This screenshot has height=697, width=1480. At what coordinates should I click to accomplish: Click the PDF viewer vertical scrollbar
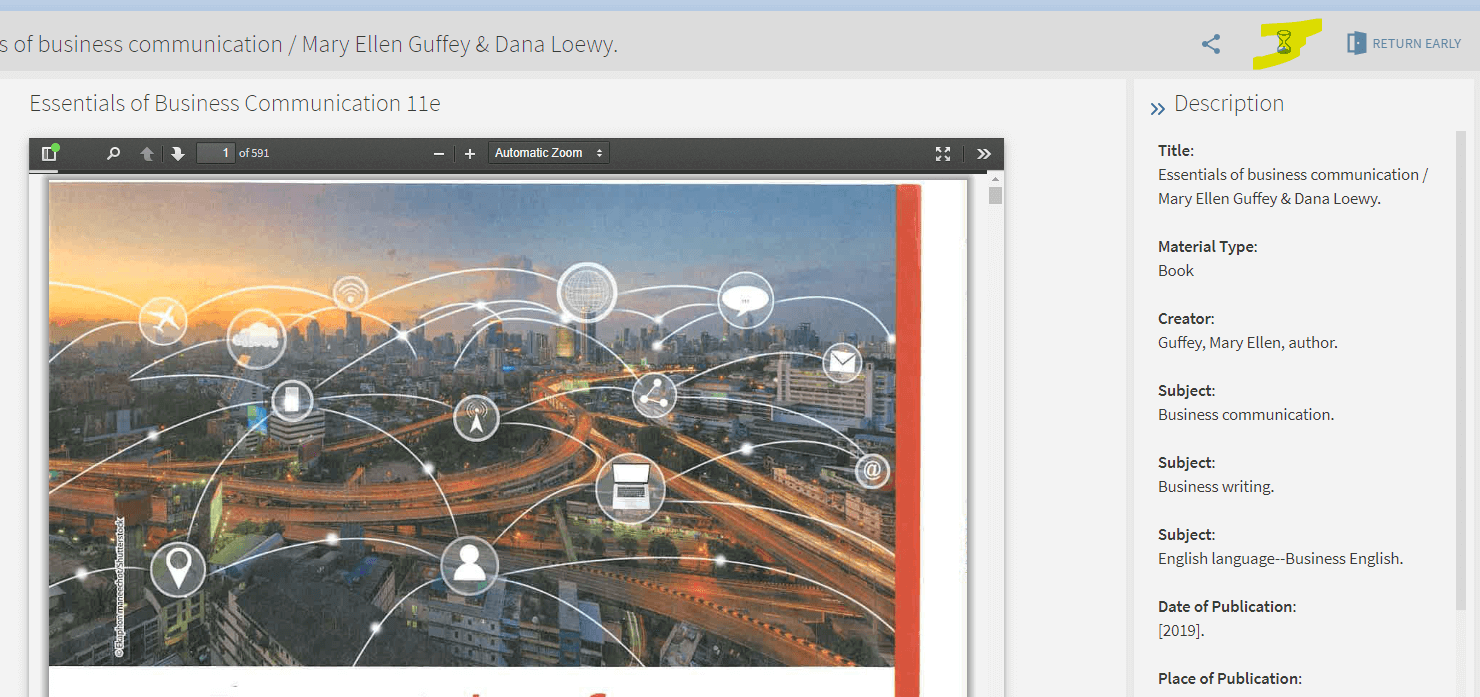click(995, 194)
